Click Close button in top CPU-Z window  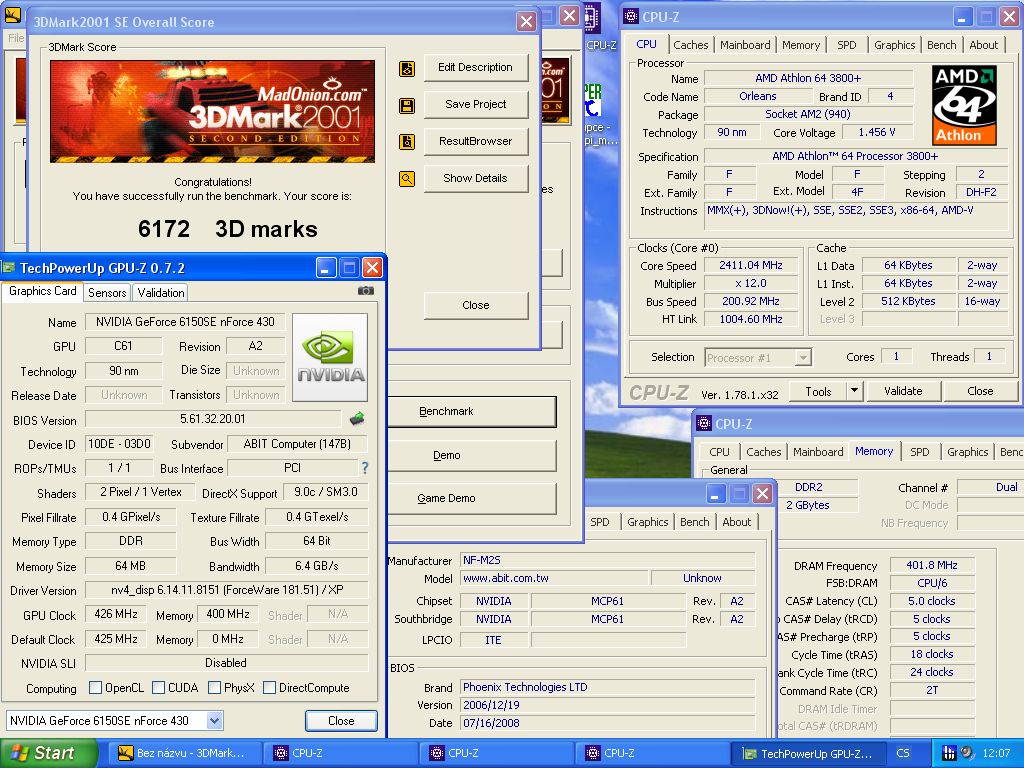(x=980, y=391)
